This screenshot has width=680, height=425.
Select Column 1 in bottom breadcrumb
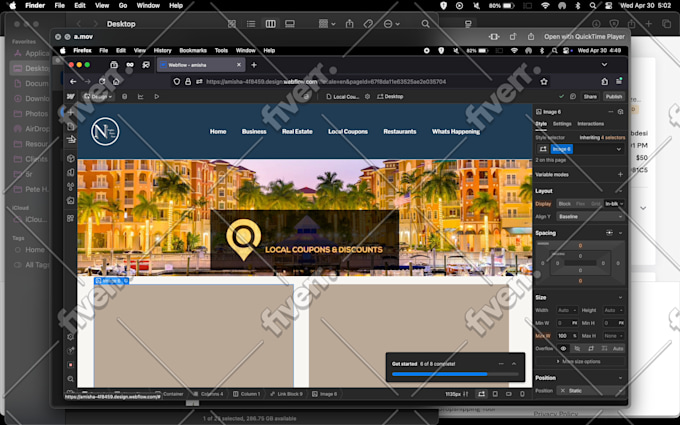click(247, 394)
